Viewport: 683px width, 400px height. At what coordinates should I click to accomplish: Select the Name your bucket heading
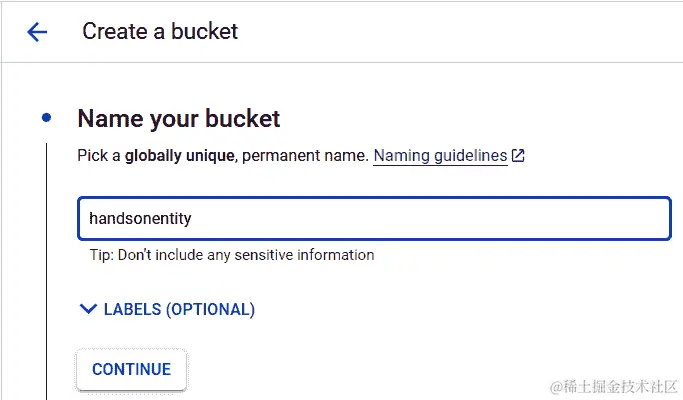(x=179, y=119)
